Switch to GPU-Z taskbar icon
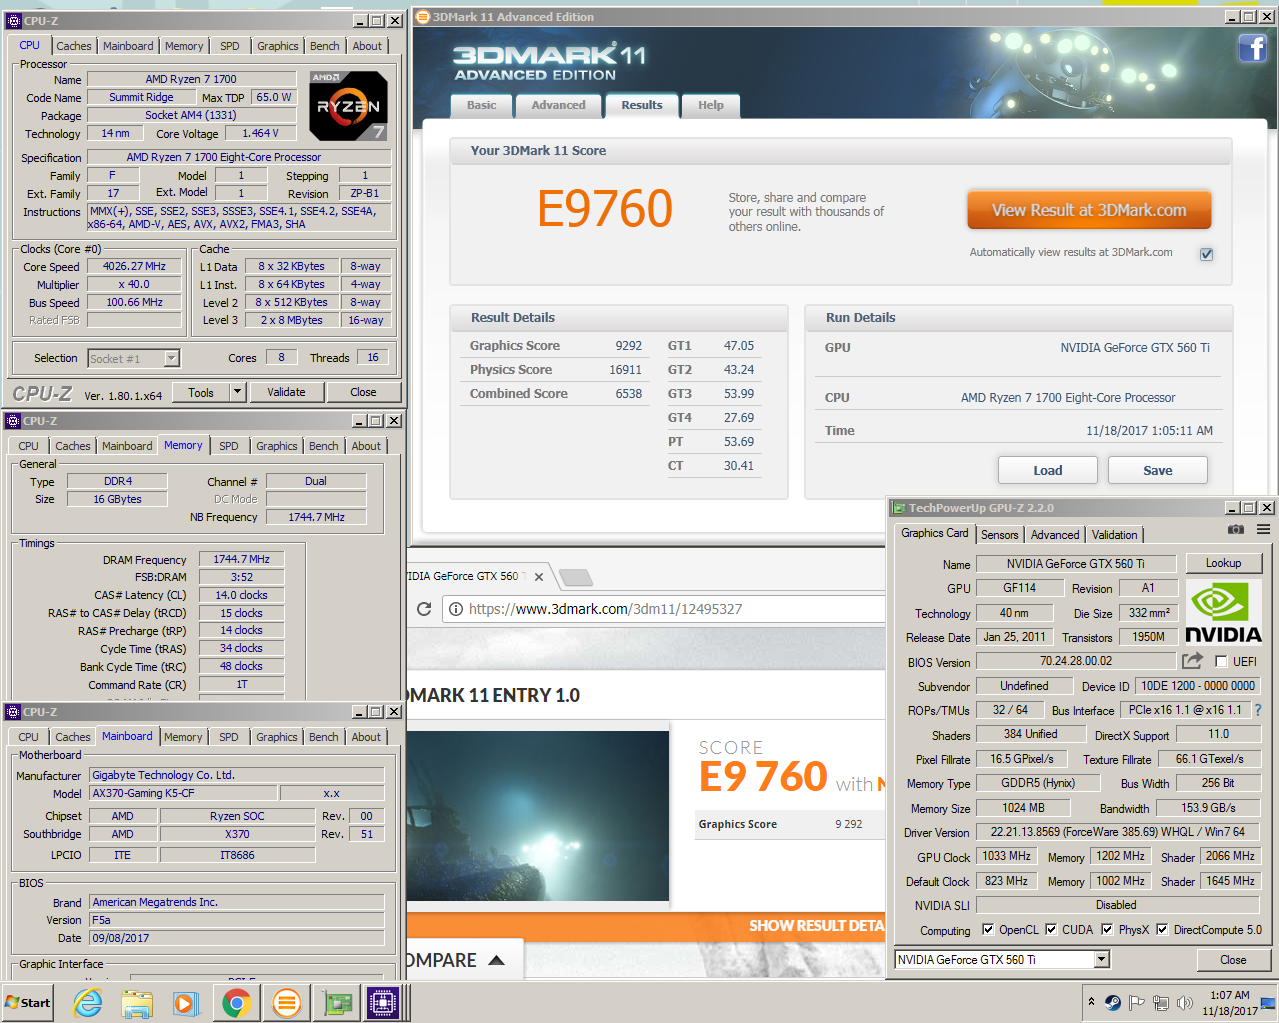Screen dimensions: 1279x1023 pos(337,1002)
